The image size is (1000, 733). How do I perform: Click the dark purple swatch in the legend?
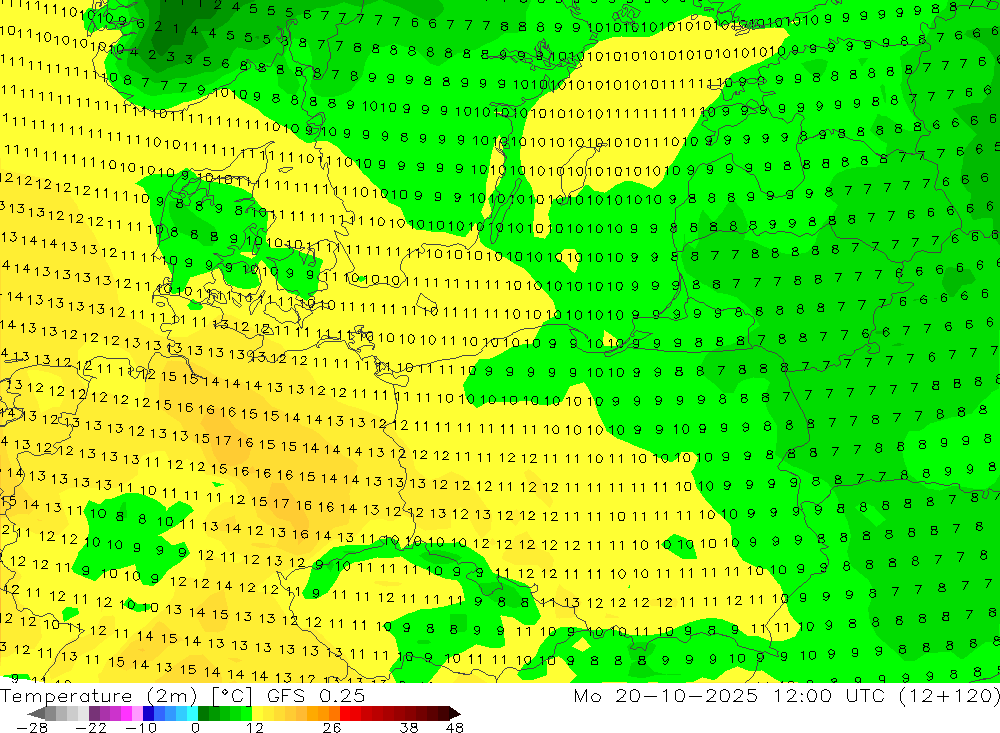tap(94, 713)
